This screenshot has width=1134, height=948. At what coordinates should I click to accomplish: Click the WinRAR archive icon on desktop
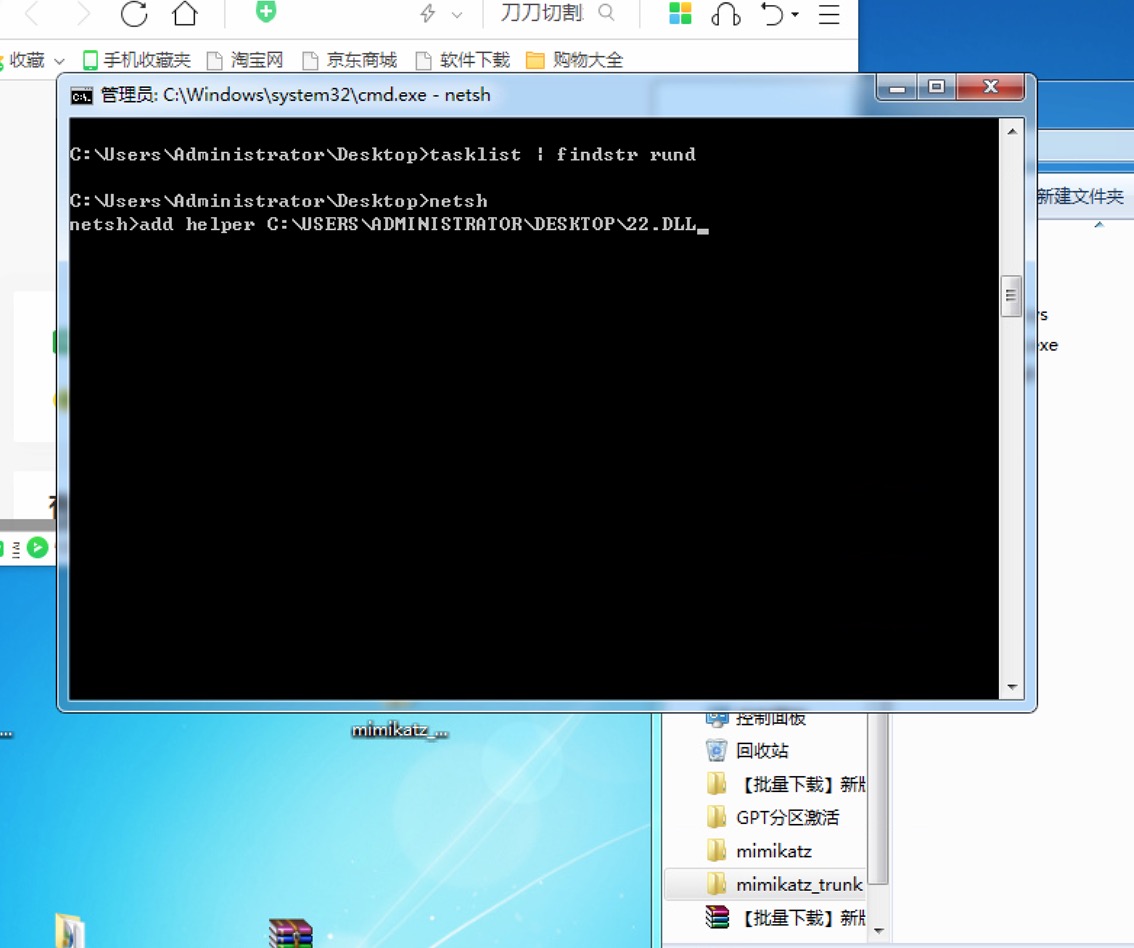(291, 933)
